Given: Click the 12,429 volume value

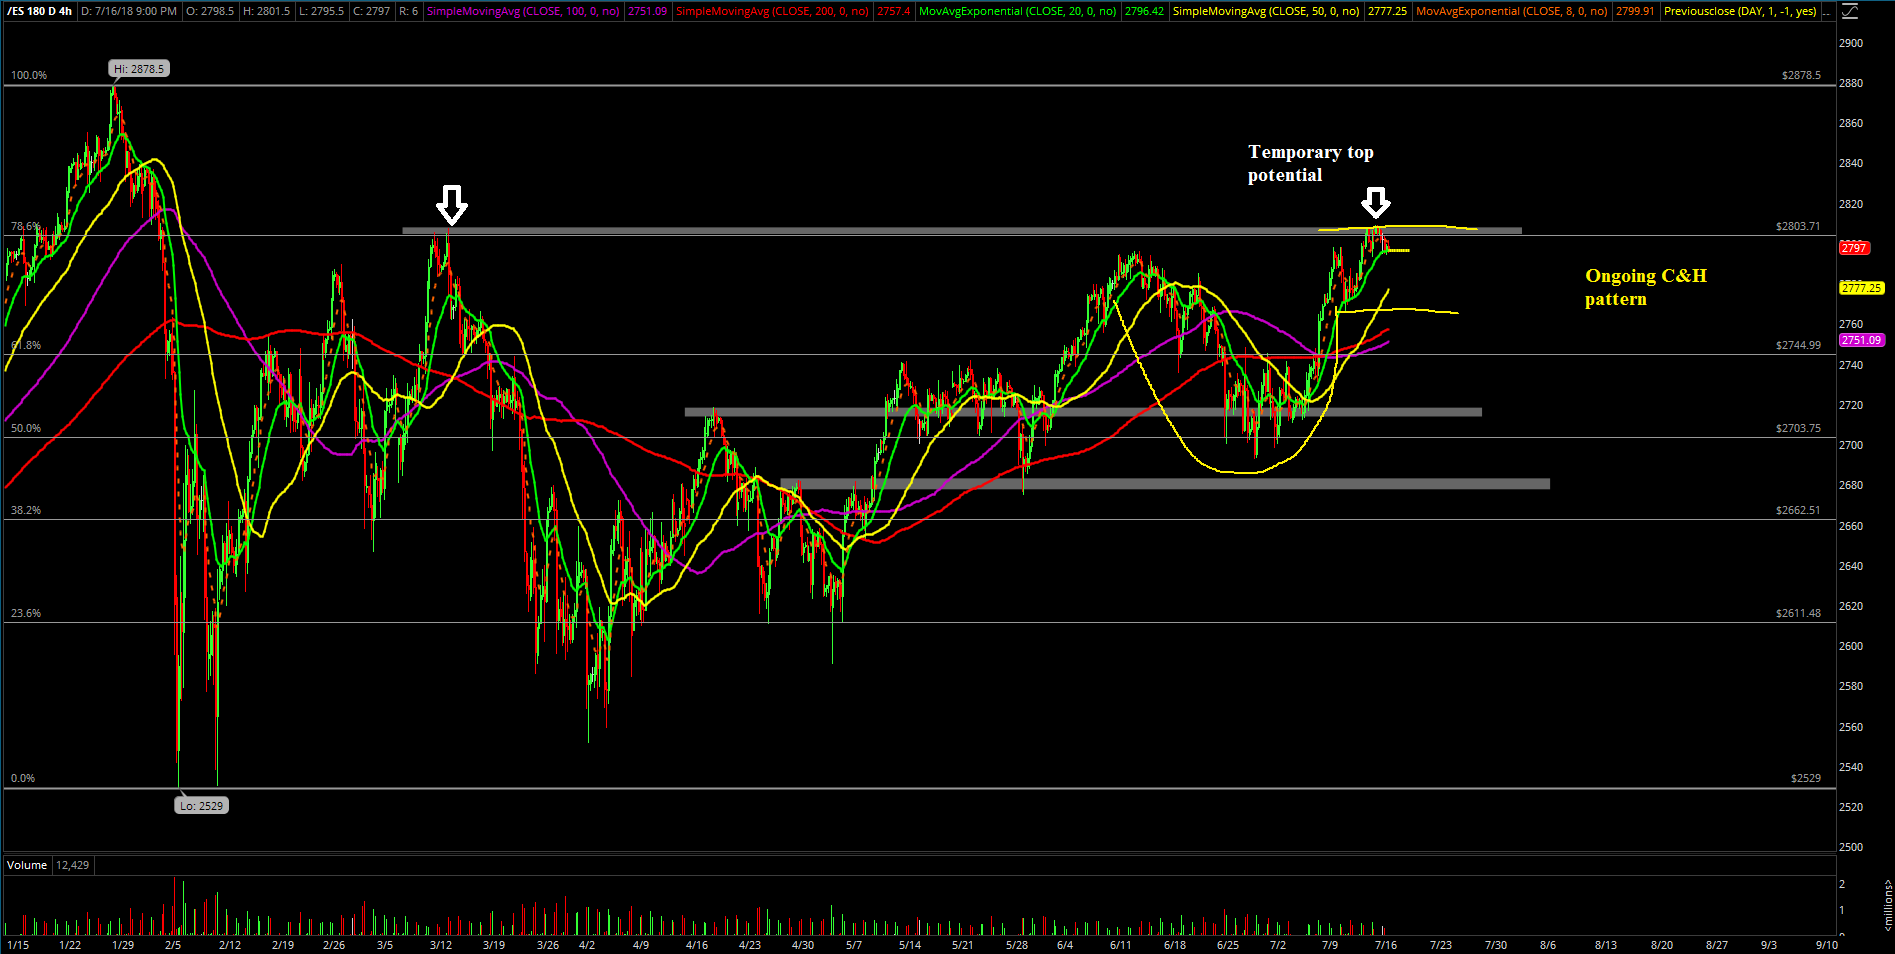Looking at the screenshot, I should 72,865.
